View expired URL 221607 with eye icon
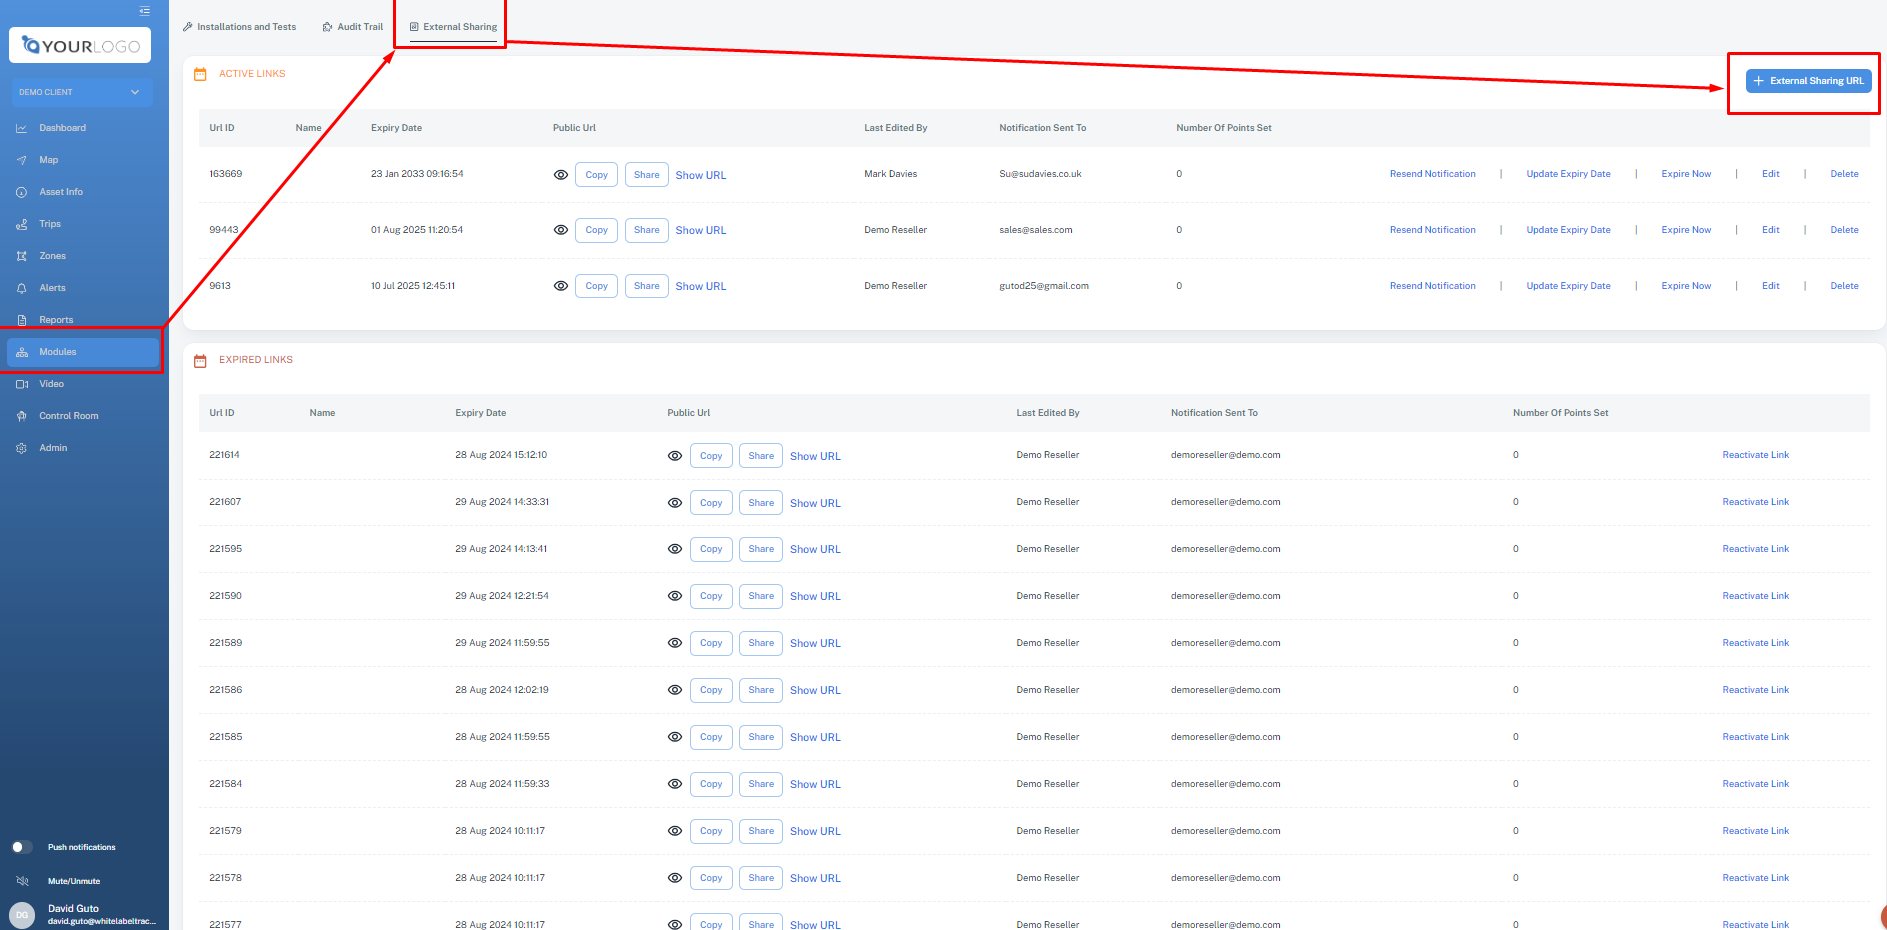Viewport: 1887px width, 930px height. pyautogui.click(x=675, y=503)
